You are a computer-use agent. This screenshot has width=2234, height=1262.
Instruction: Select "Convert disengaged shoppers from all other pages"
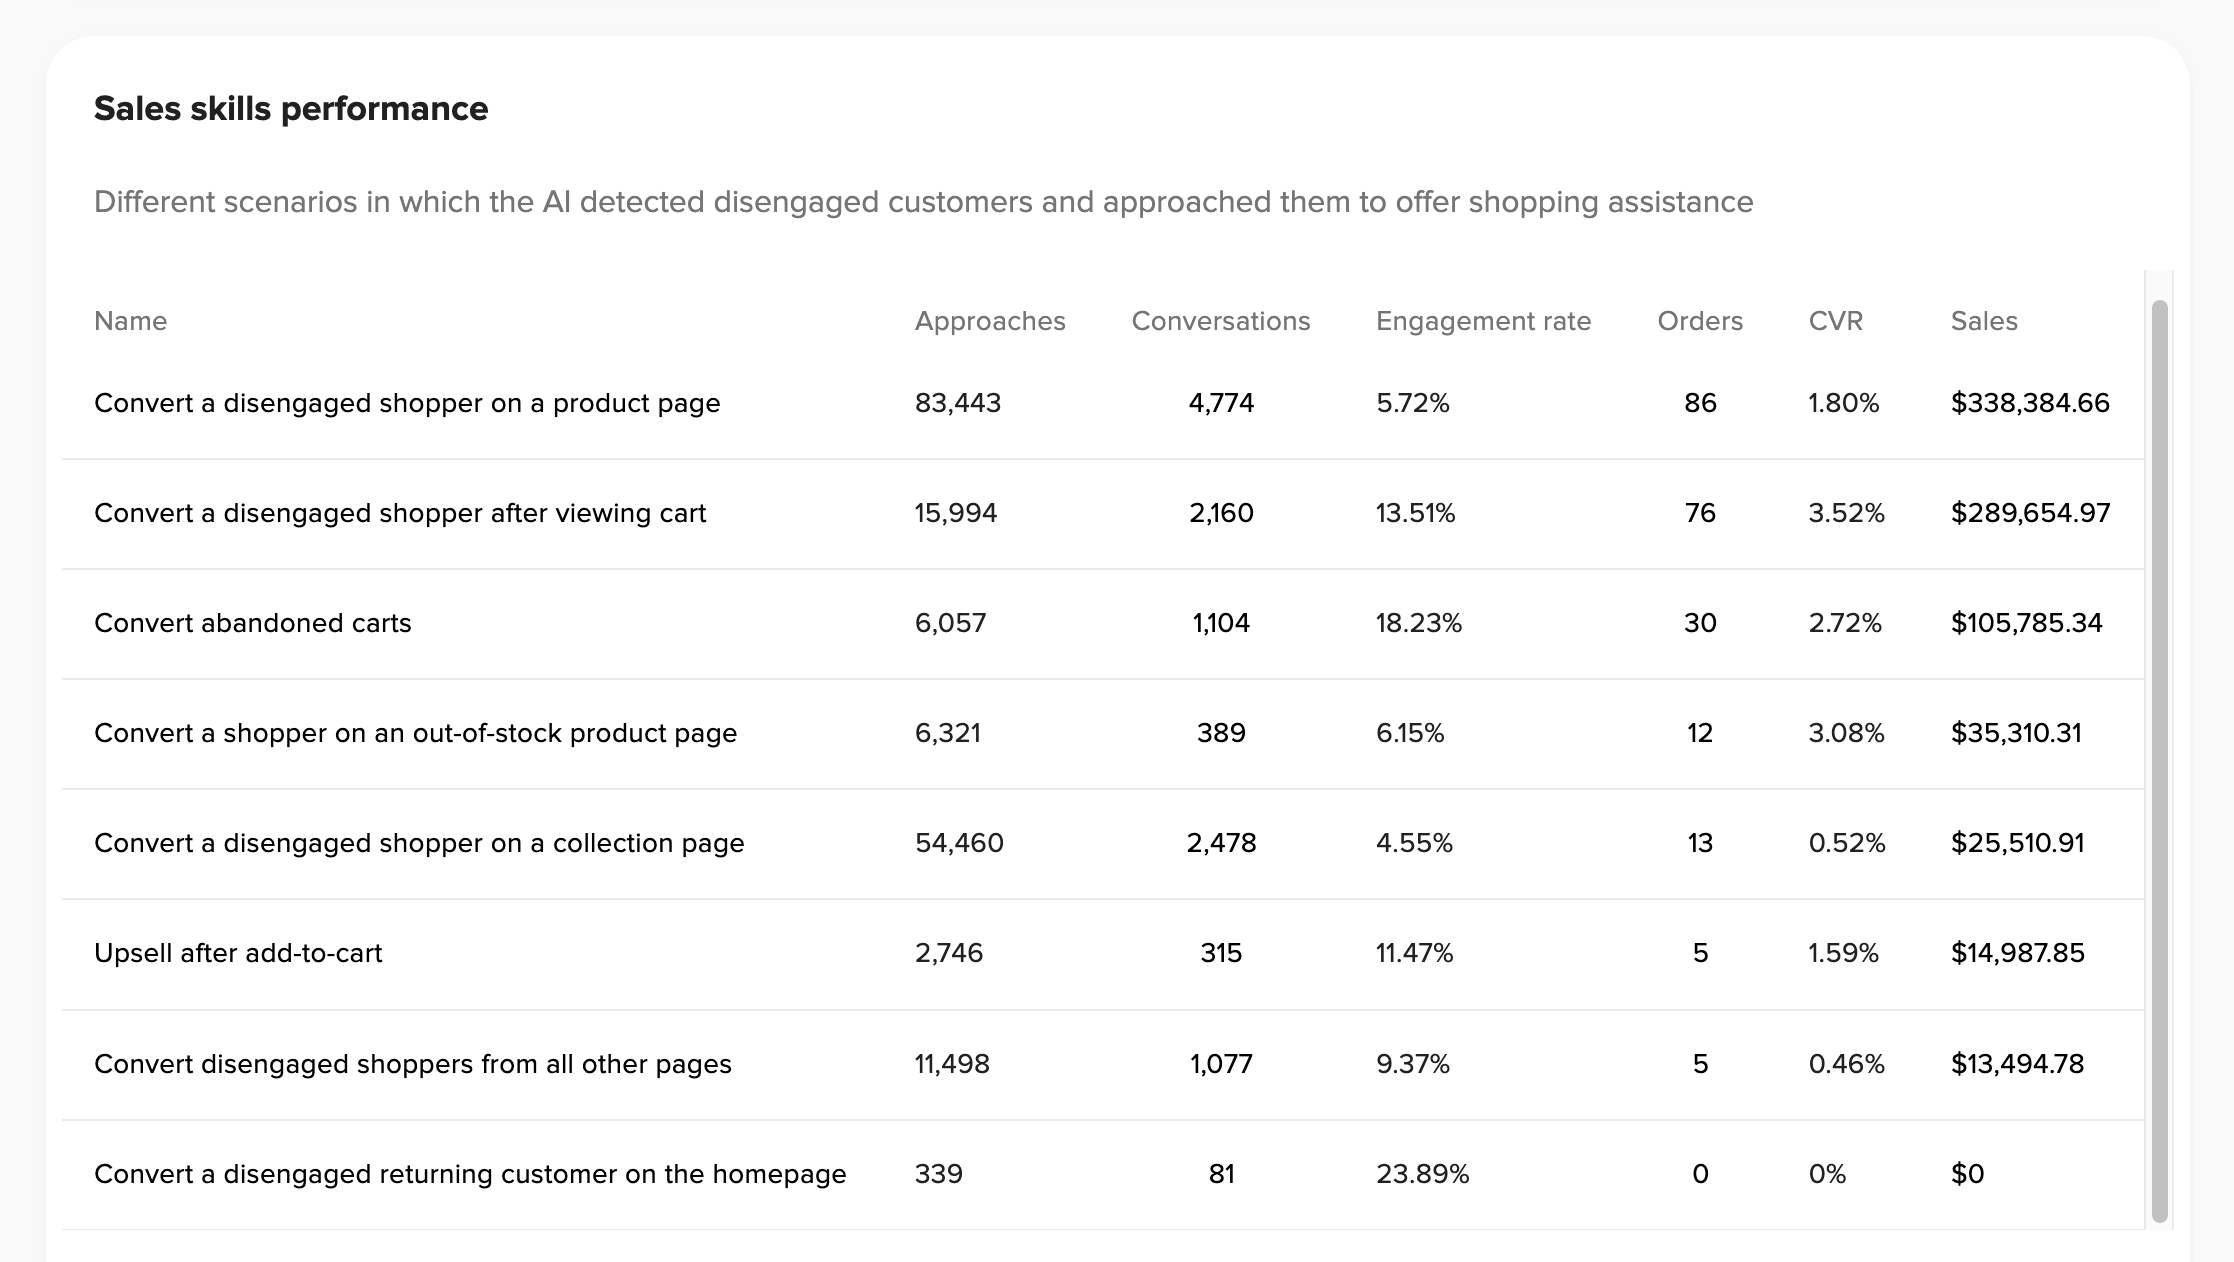pos(413,1064)
